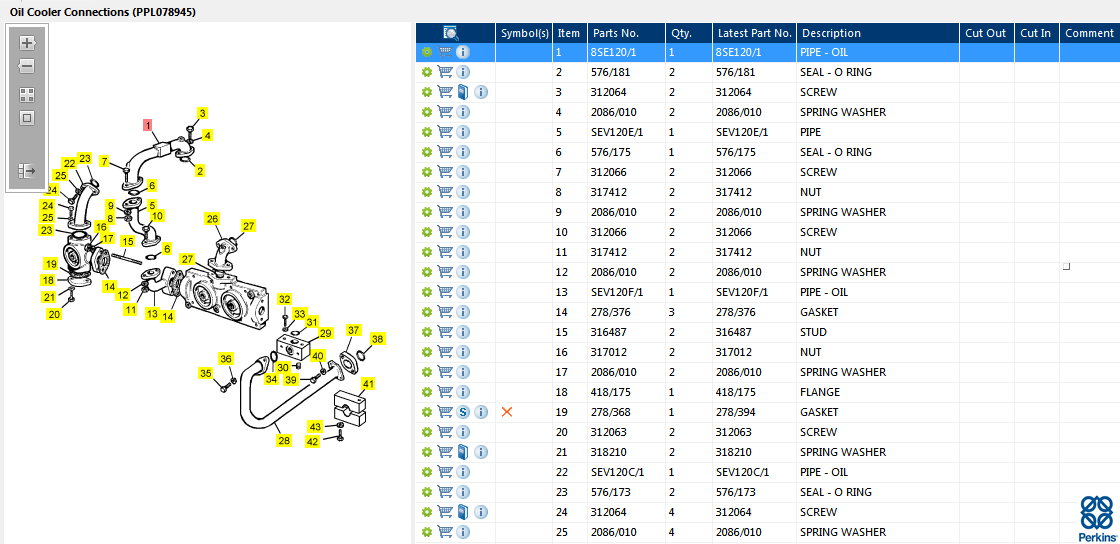Screen dimensions: 1120x544
Task: Click the STUD description cell
Action: (814, 332)
